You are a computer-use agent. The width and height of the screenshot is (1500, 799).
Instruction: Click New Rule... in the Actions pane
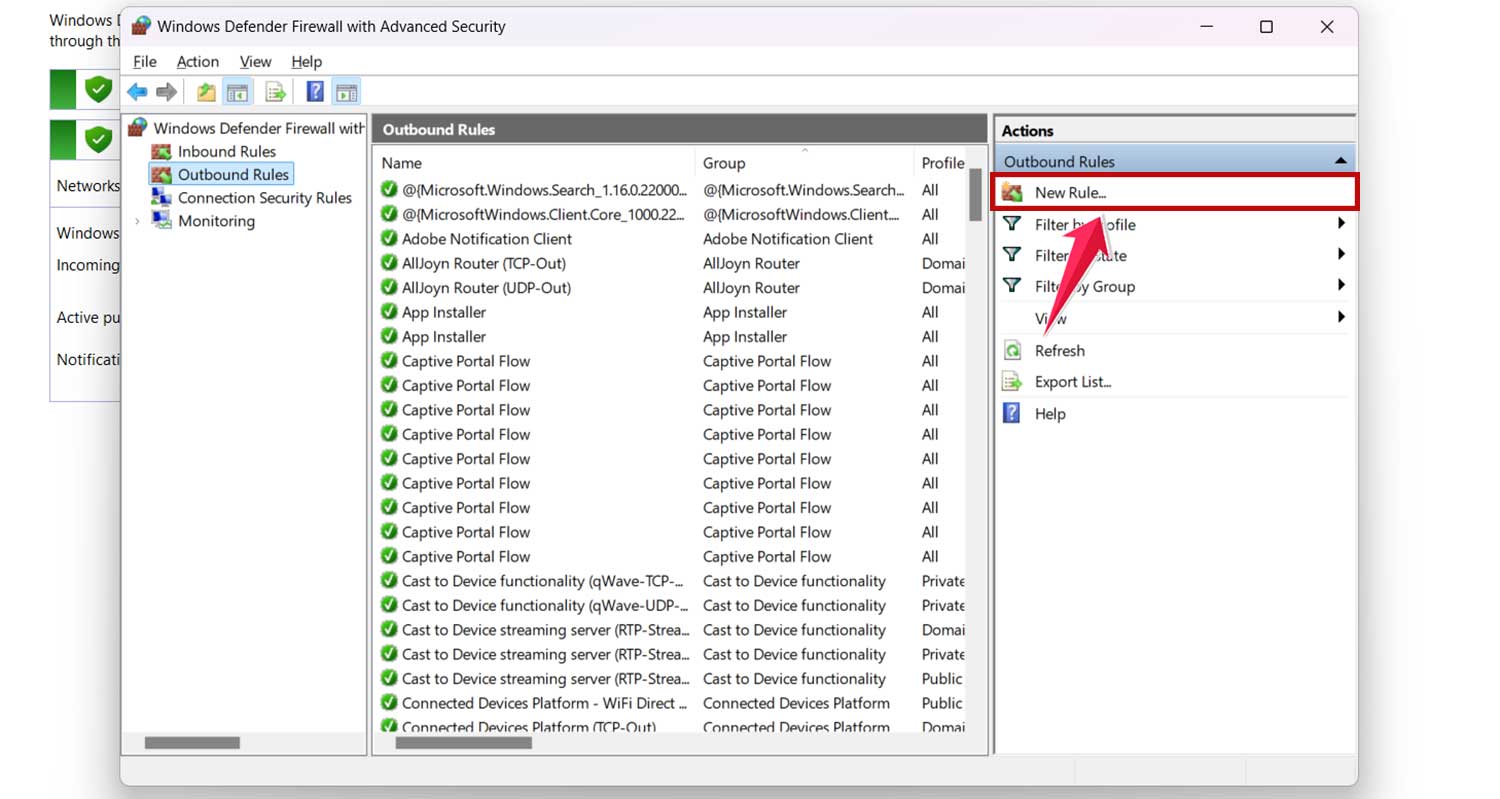(x=1070, y=193)
